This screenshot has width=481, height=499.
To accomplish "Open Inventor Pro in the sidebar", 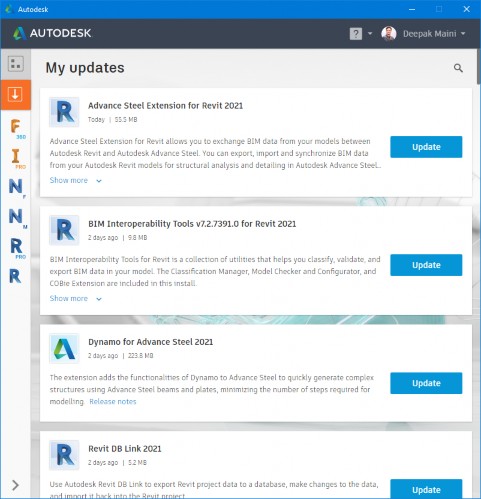I will click(17, 159).
